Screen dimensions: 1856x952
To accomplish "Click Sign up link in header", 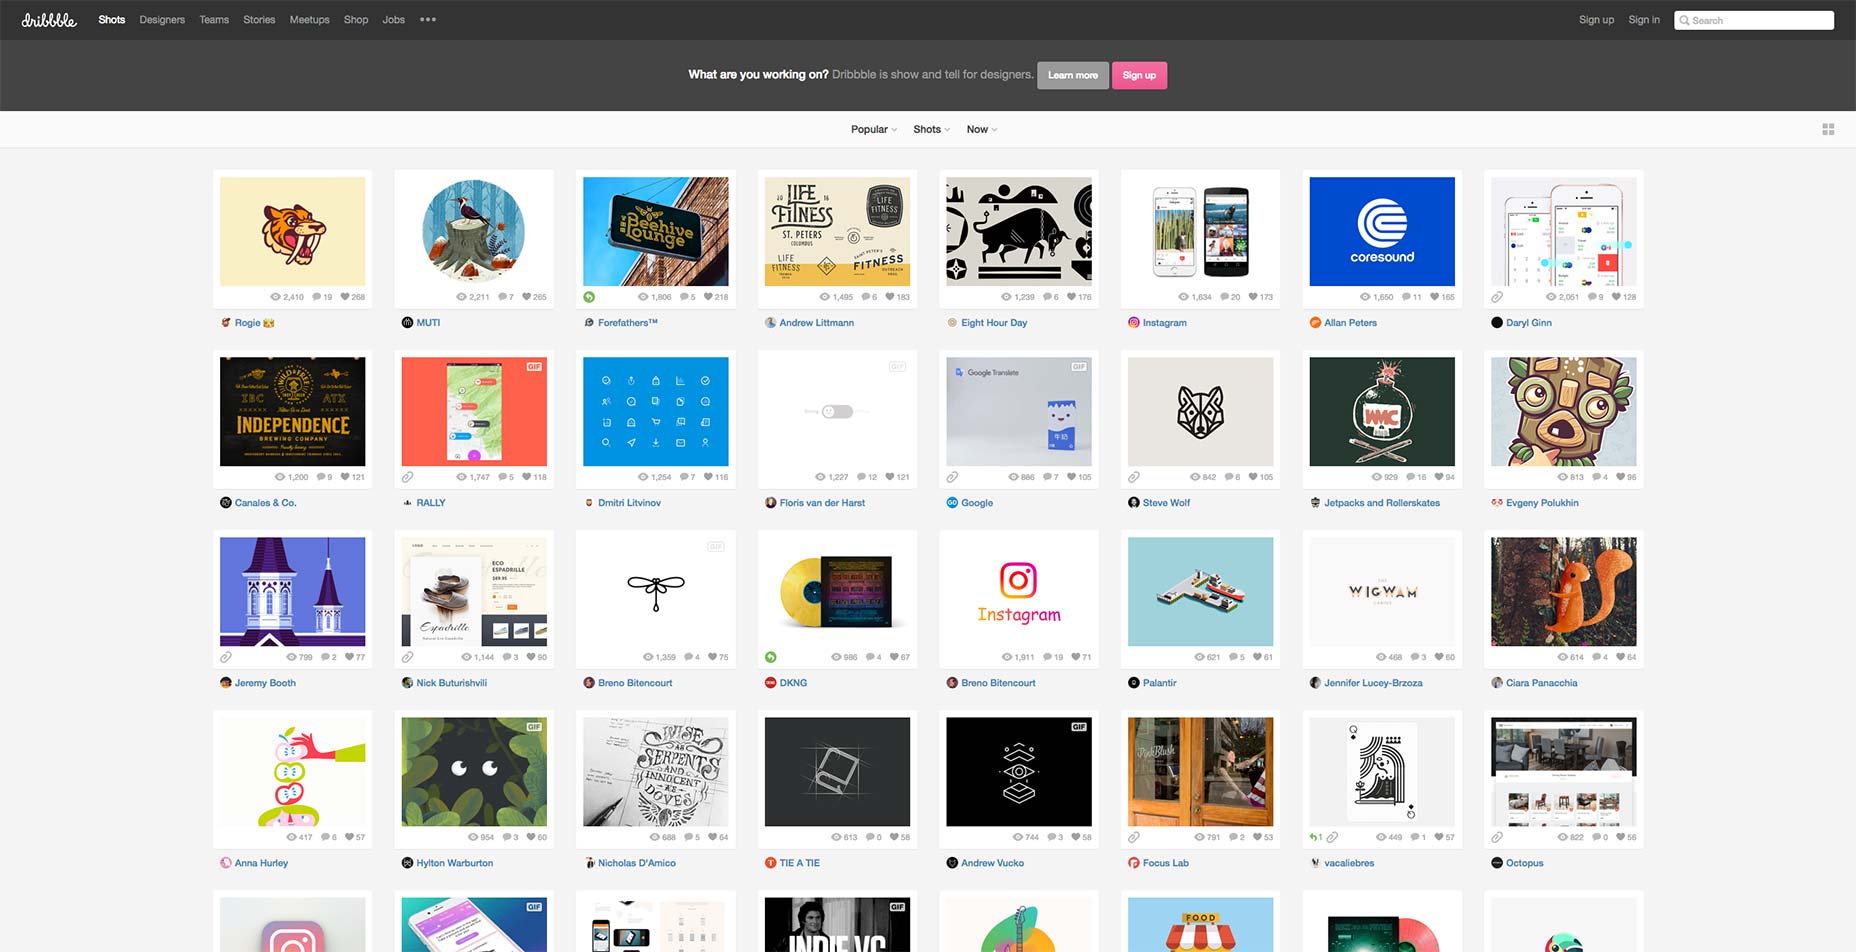I will point(1596,20).
